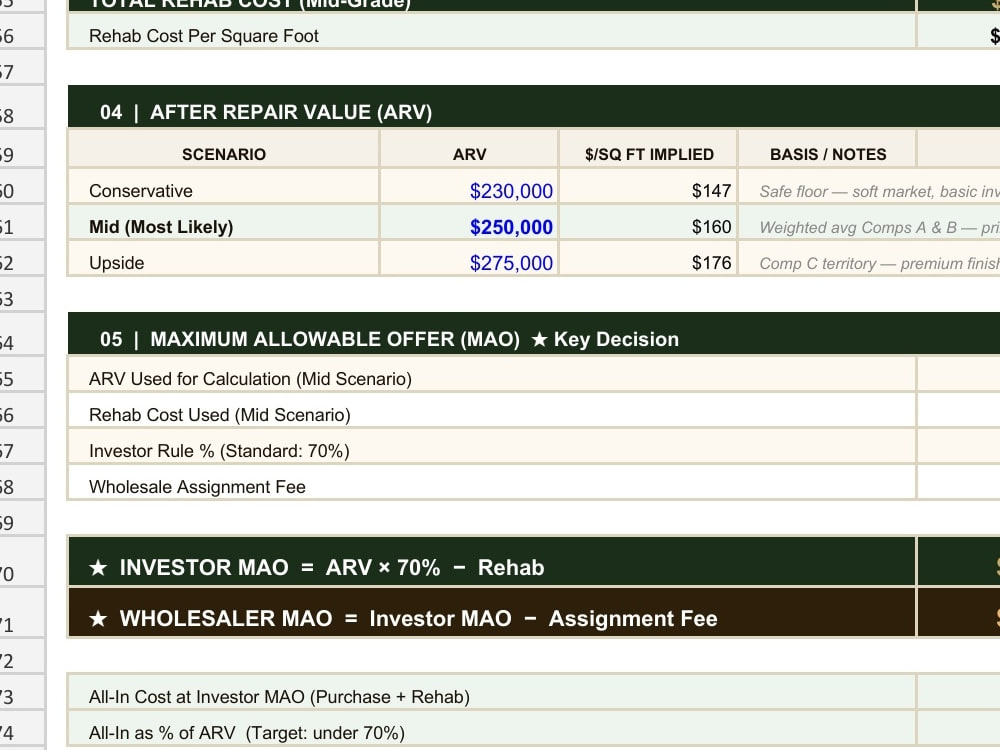Select 'All-In as % of ARV' cell

pos(492,728)
